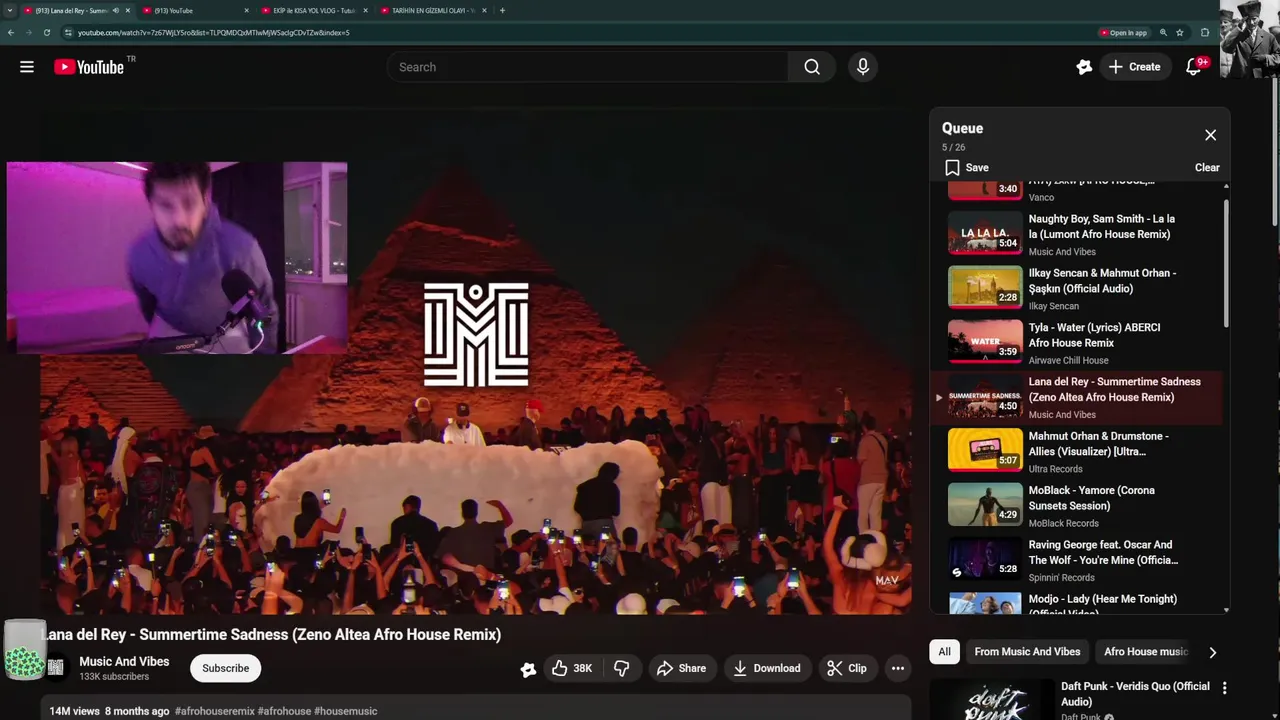This screenshot has width=1280, height=720.
Task: Reload the page with the refresh icon
Action: click(x=48, y=33)
